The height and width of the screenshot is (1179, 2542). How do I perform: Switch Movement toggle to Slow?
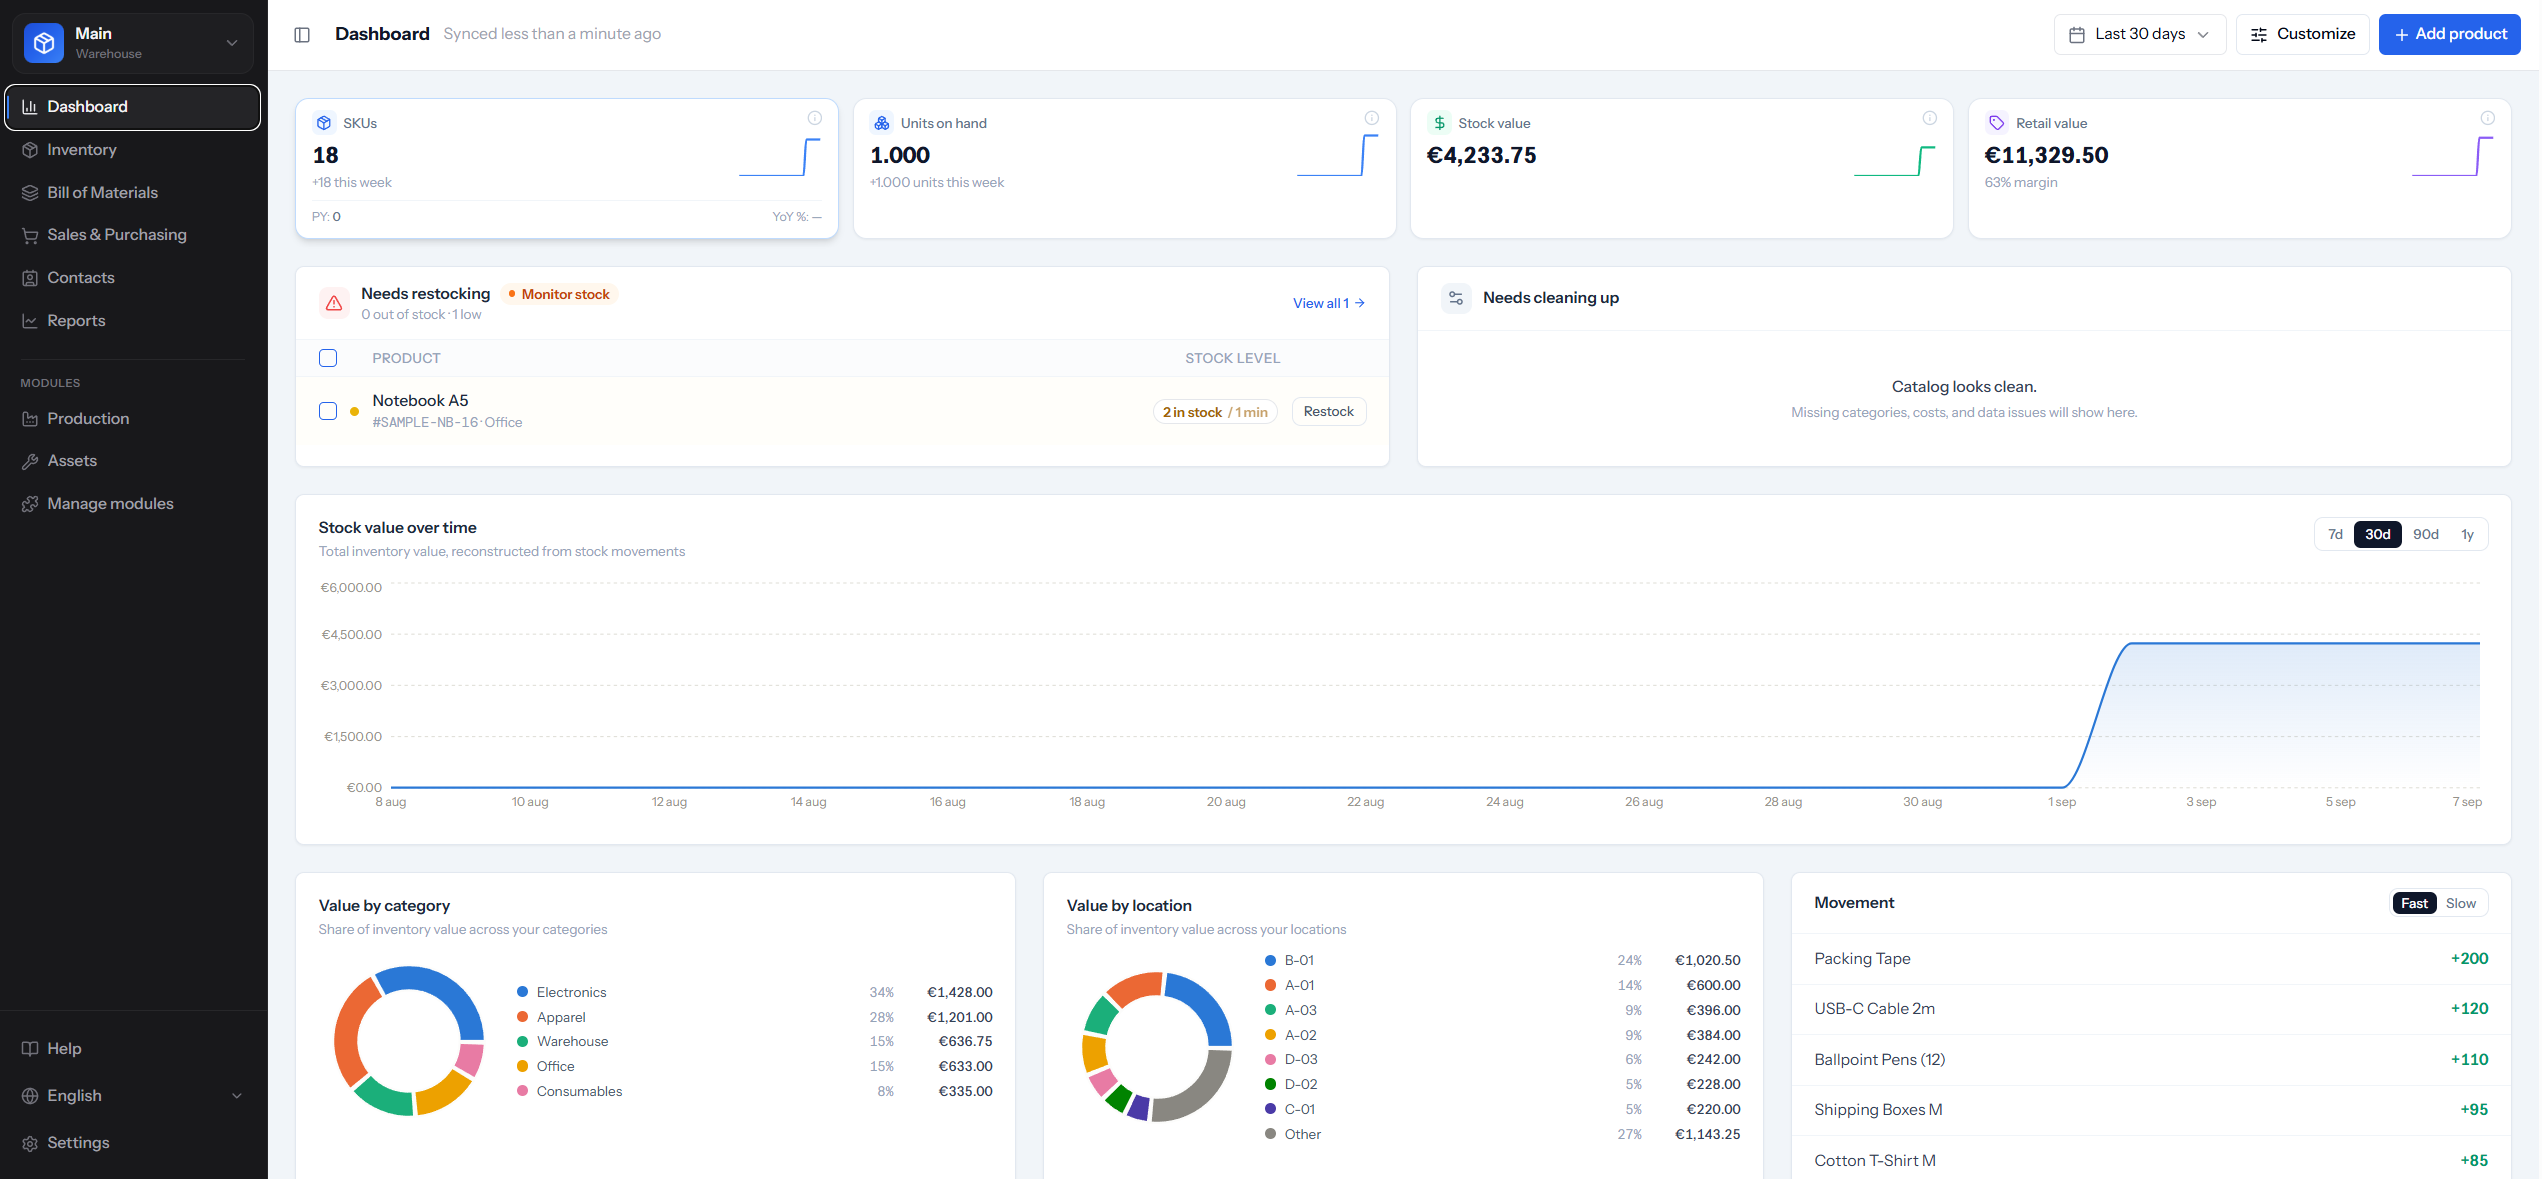[2461, 903]
